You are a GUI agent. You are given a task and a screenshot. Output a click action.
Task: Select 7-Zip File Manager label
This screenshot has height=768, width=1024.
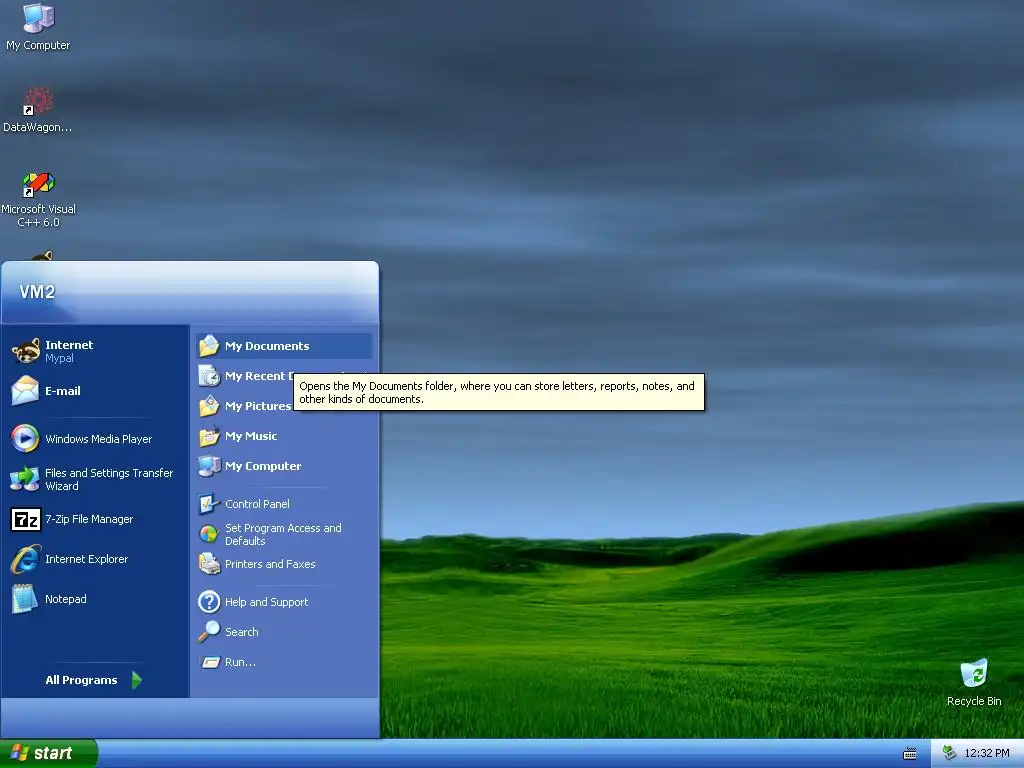[89, 519]
